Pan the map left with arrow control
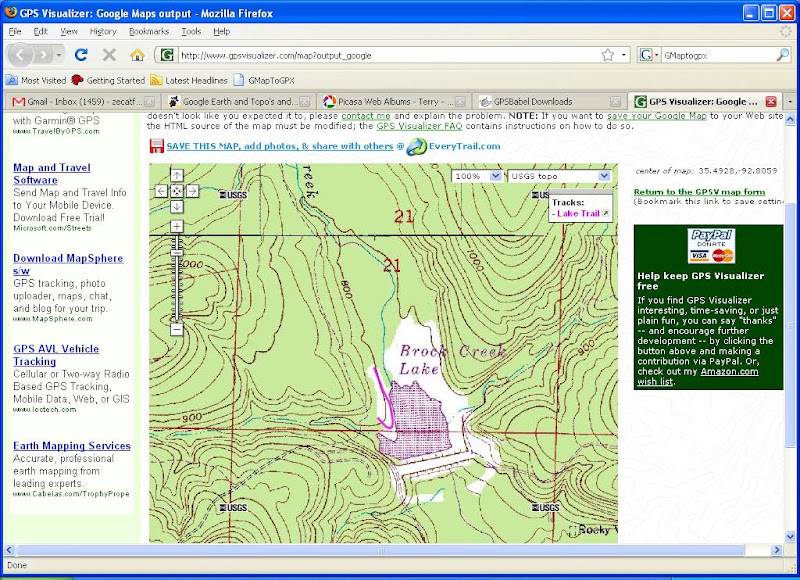Image resolution: width=800 pixels, height=580 pixels. coord(161,190)
